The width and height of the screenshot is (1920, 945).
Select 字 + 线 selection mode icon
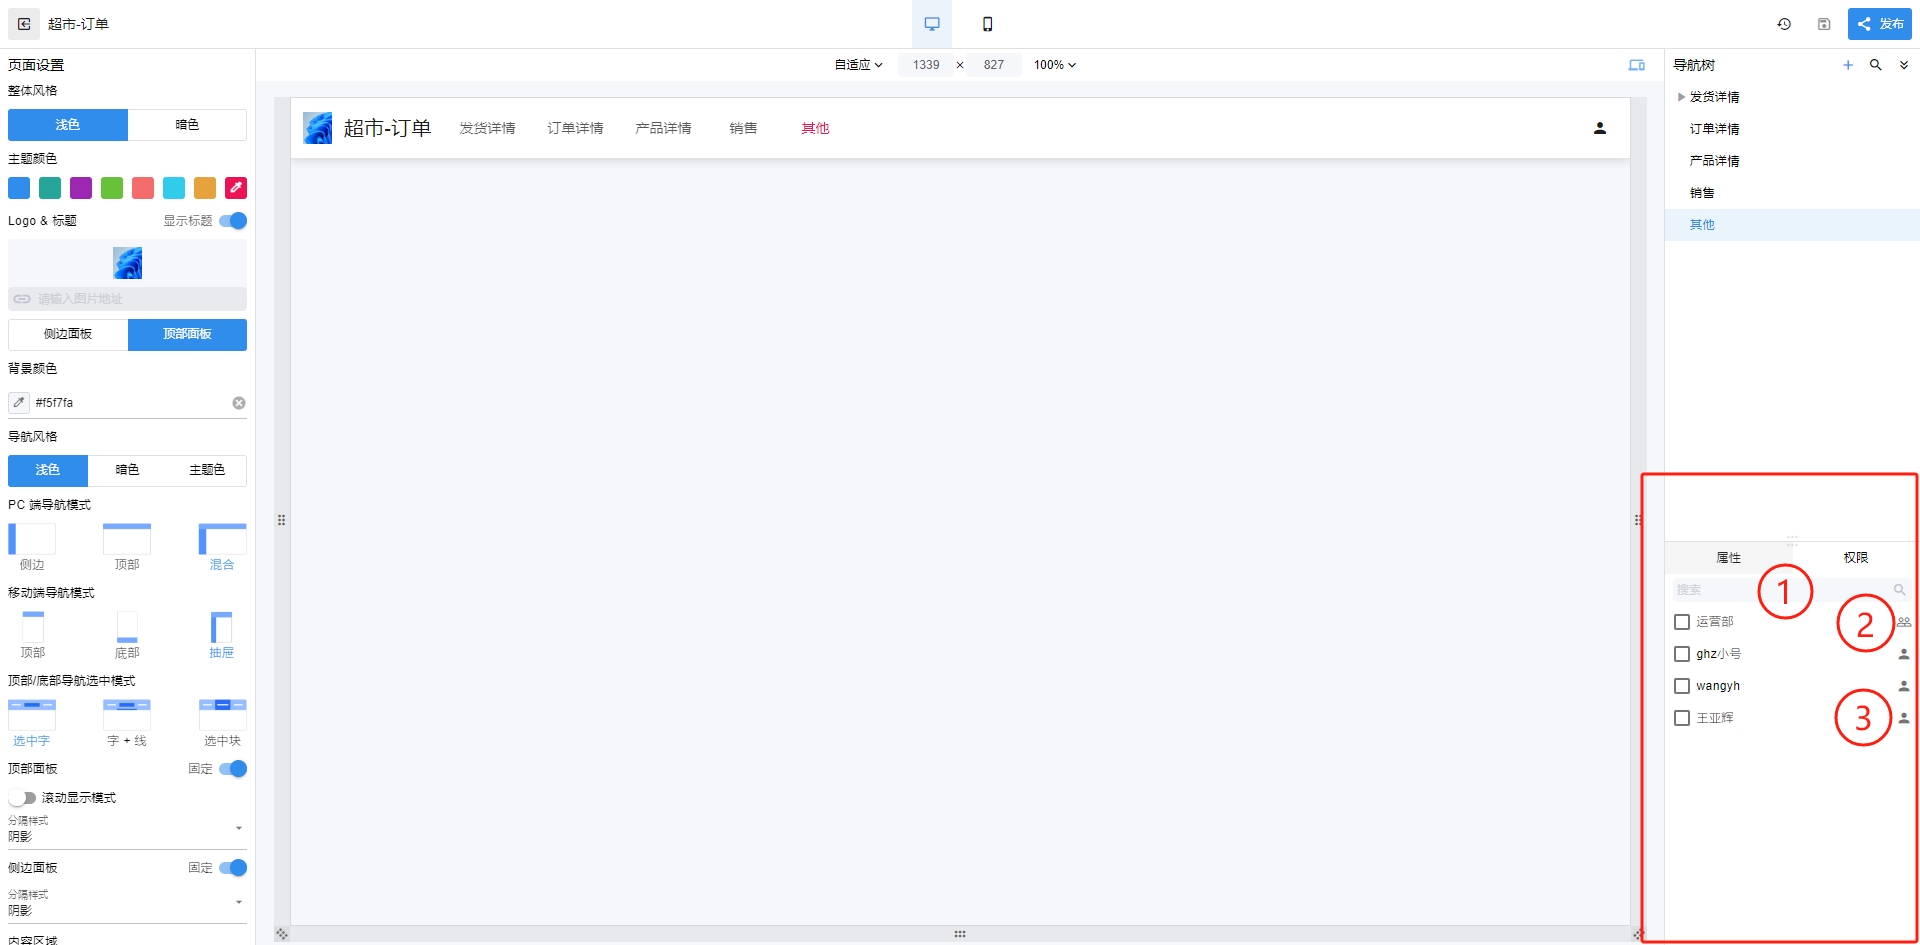[x=127, y=714]
